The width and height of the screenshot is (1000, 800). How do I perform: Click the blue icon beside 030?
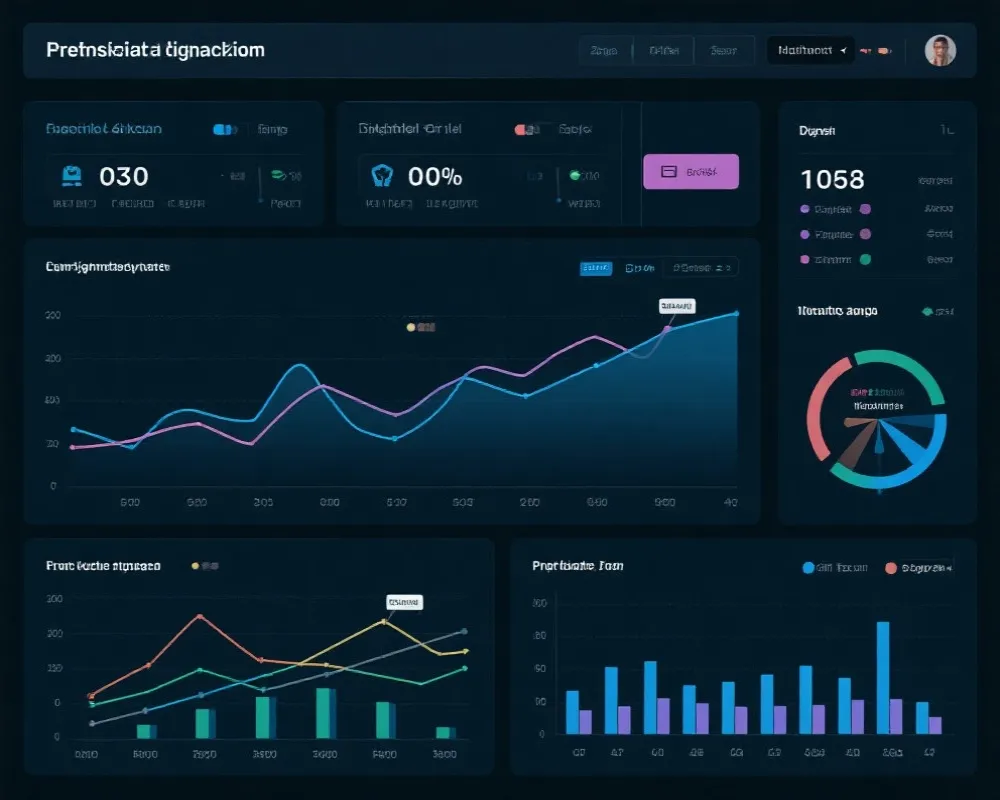73,177
